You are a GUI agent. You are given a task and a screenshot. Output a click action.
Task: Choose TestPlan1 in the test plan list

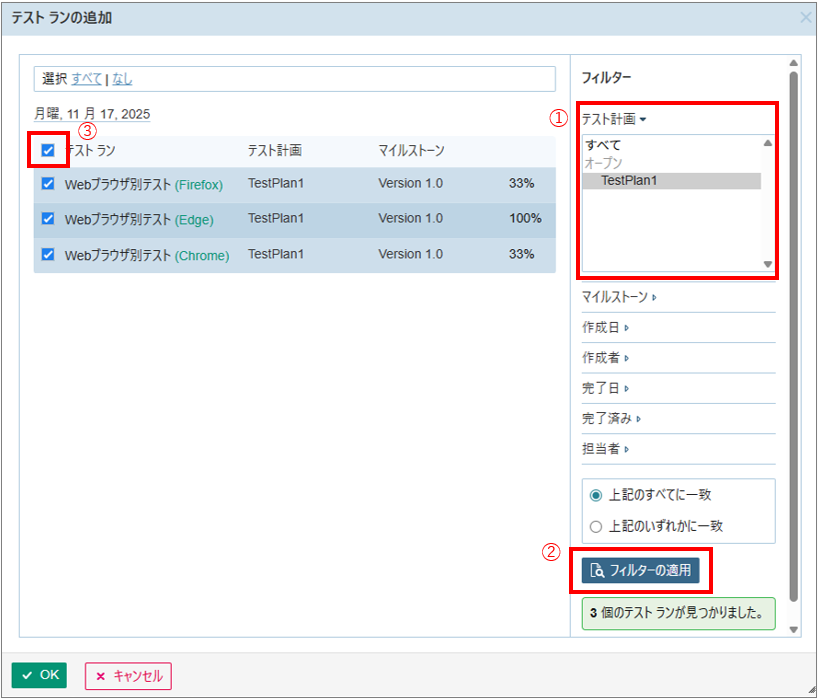pos(635,181)
